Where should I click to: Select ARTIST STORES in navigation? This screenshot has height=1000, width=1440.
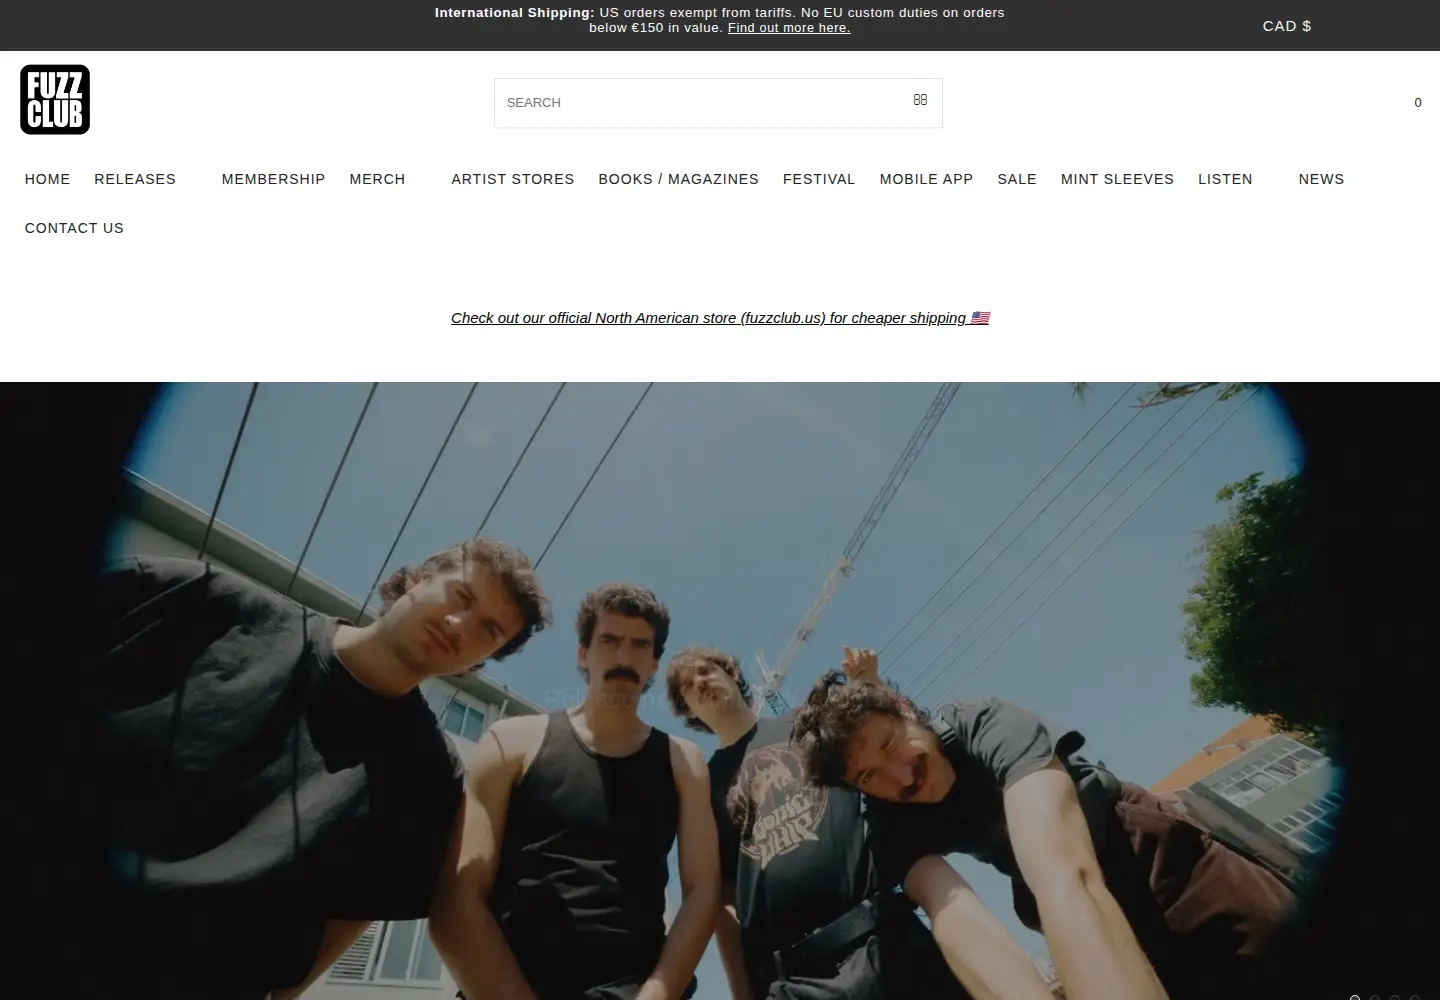pos(513,179)
